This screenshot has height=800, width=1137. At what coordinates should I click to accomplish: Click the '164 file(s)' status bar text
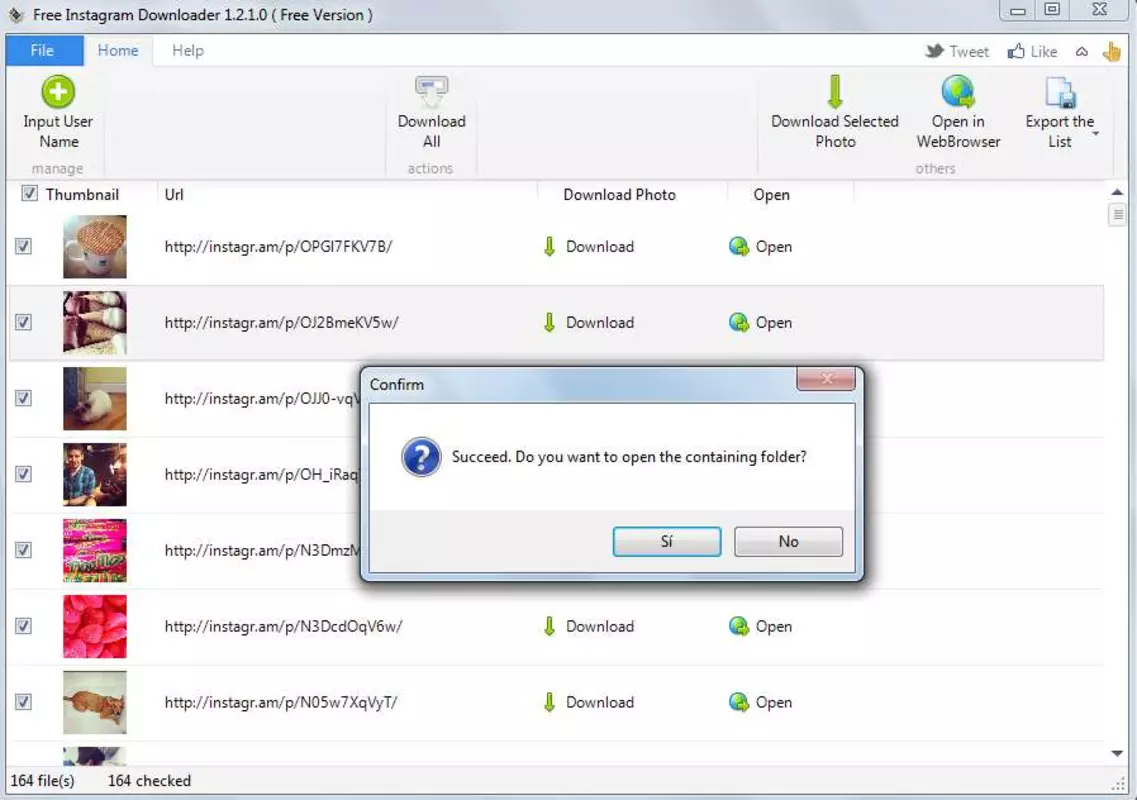coord(42,781)
